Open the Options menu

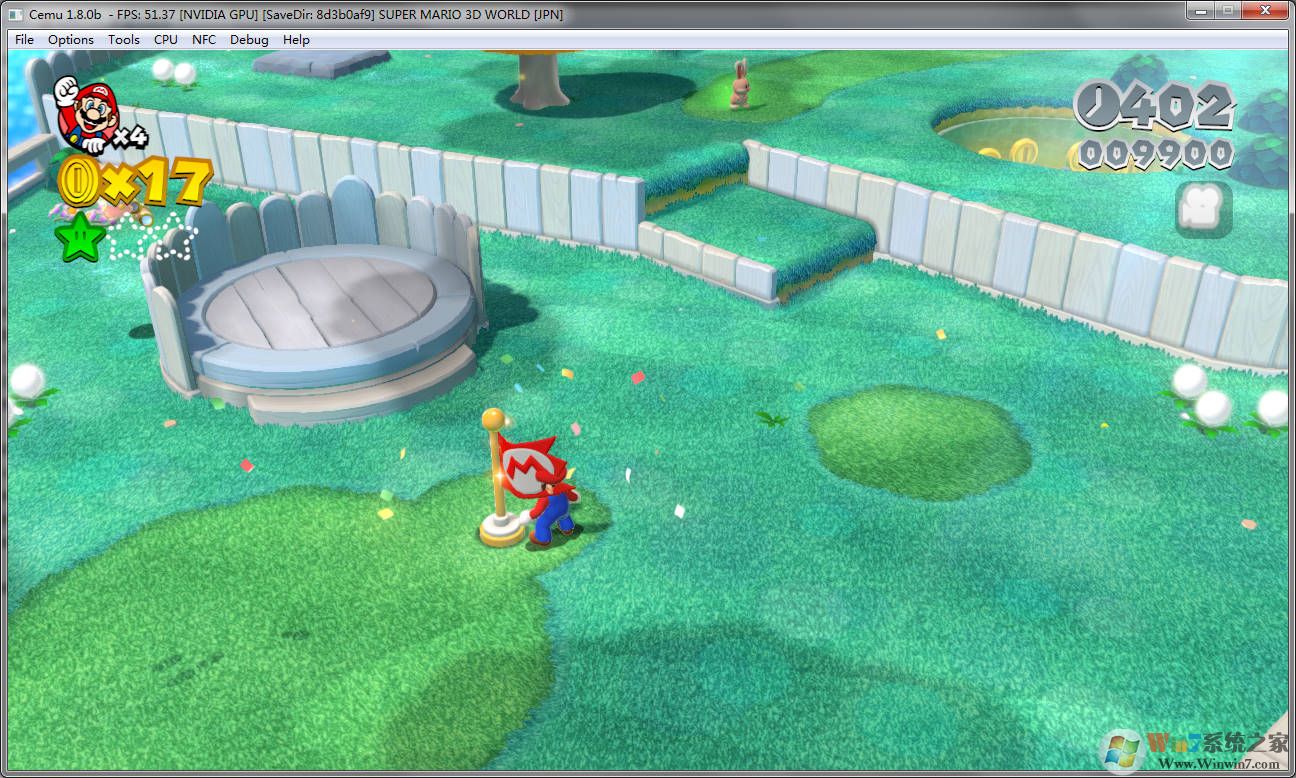point(70,39)
